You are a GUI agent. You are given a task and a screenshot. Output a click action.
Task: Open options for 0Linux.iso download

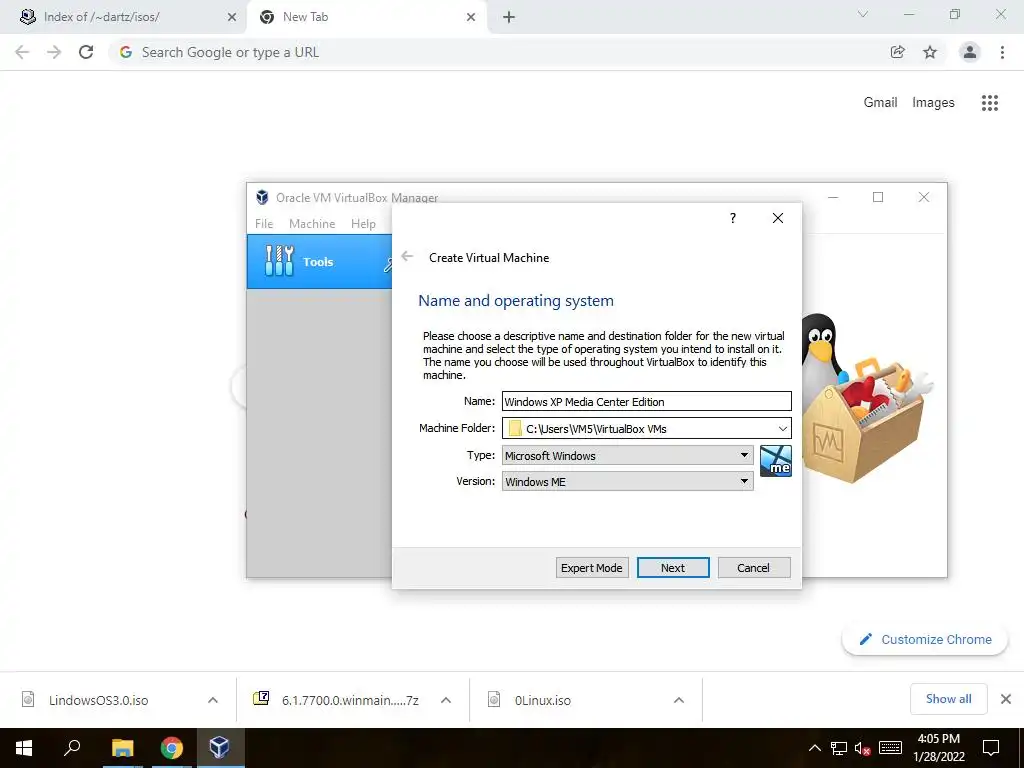coord(679,700)
